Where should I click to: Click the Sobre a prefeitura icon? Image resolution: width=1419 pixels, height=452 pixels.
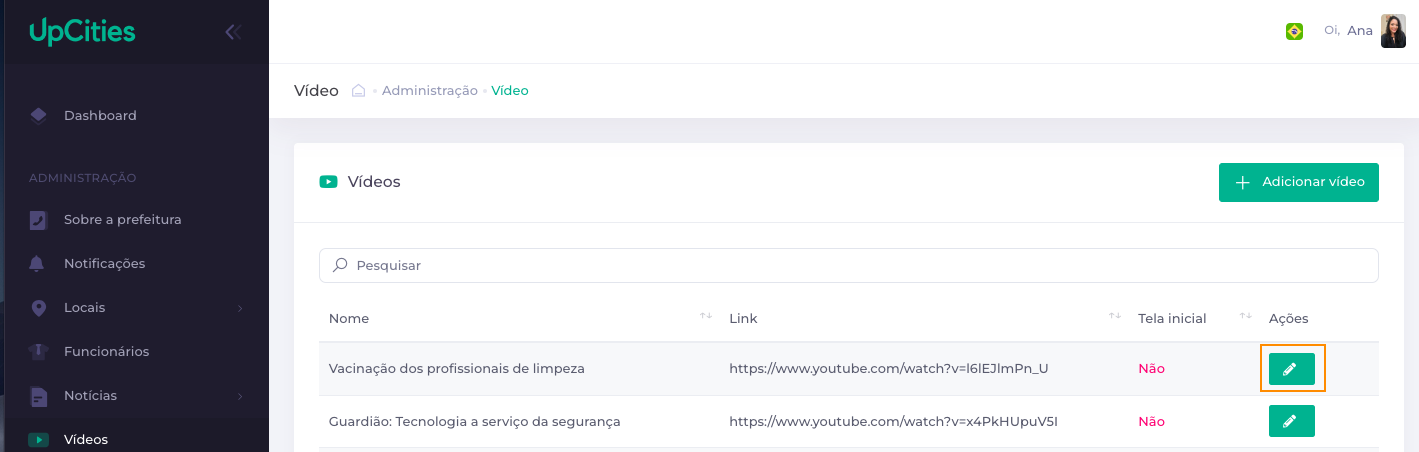pyautogui.click(x=38, y=219)
